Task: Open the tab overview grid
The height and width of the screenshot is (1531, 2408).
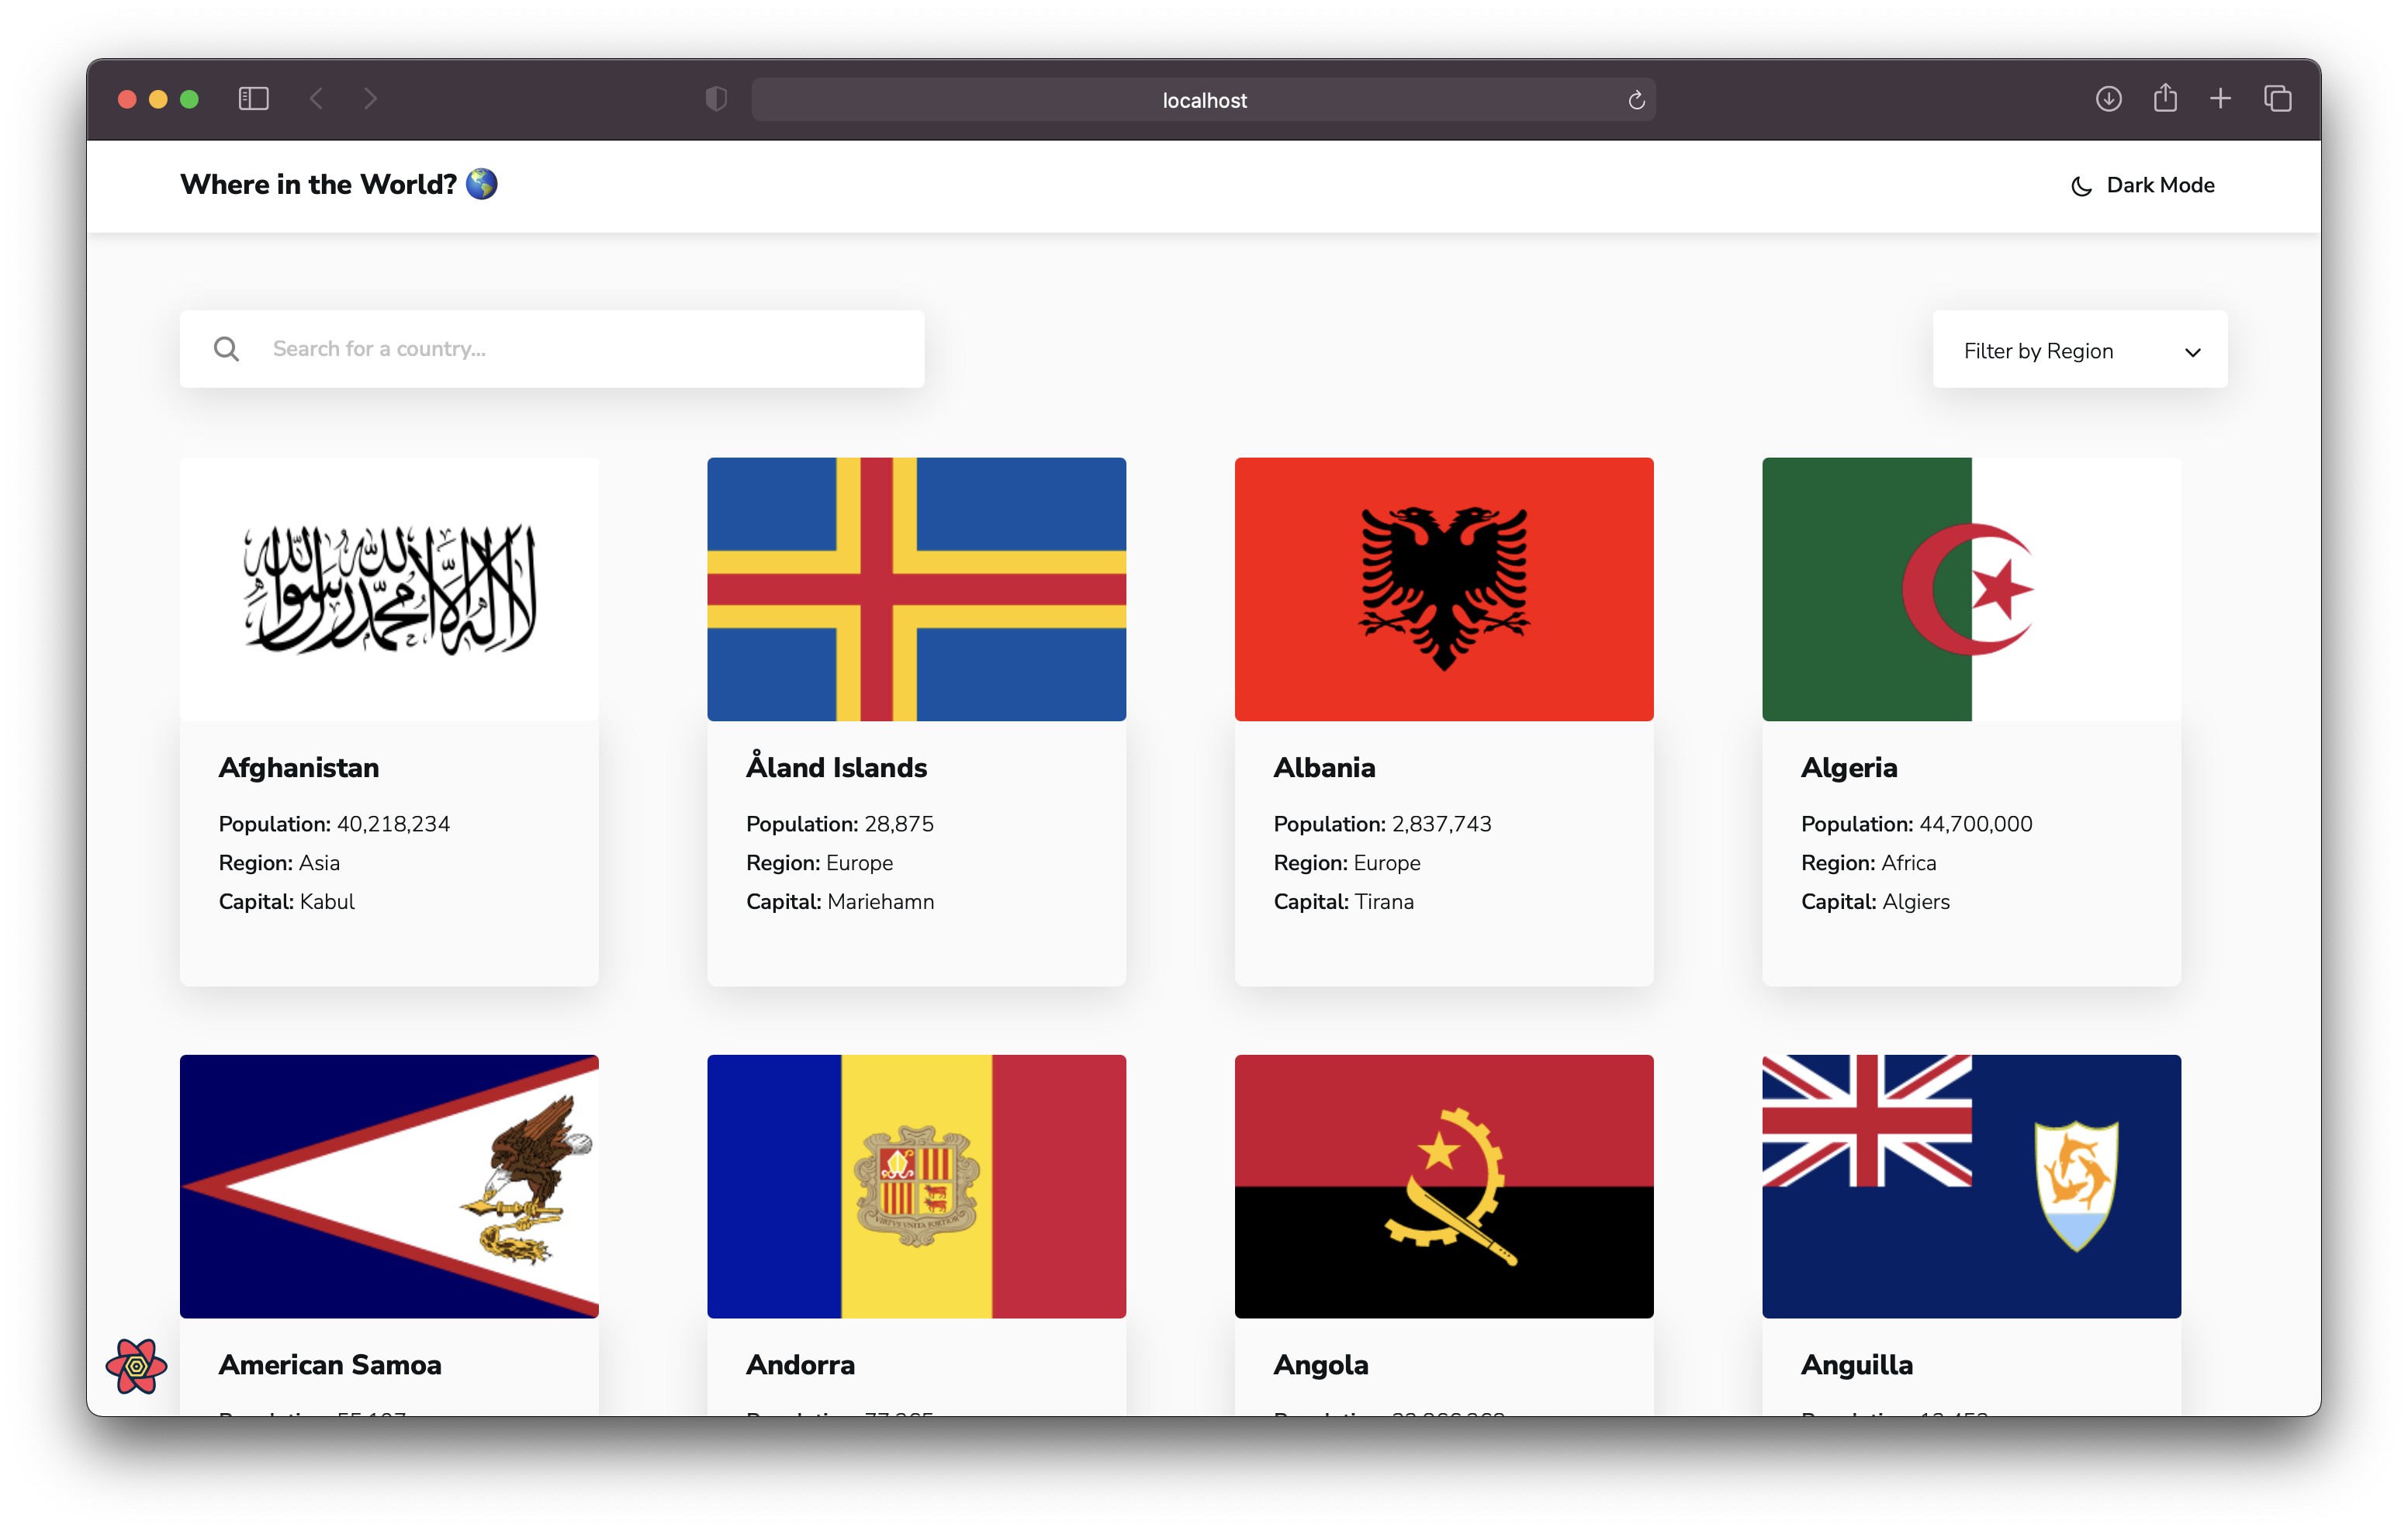Action: click(x=2278, y=98)
